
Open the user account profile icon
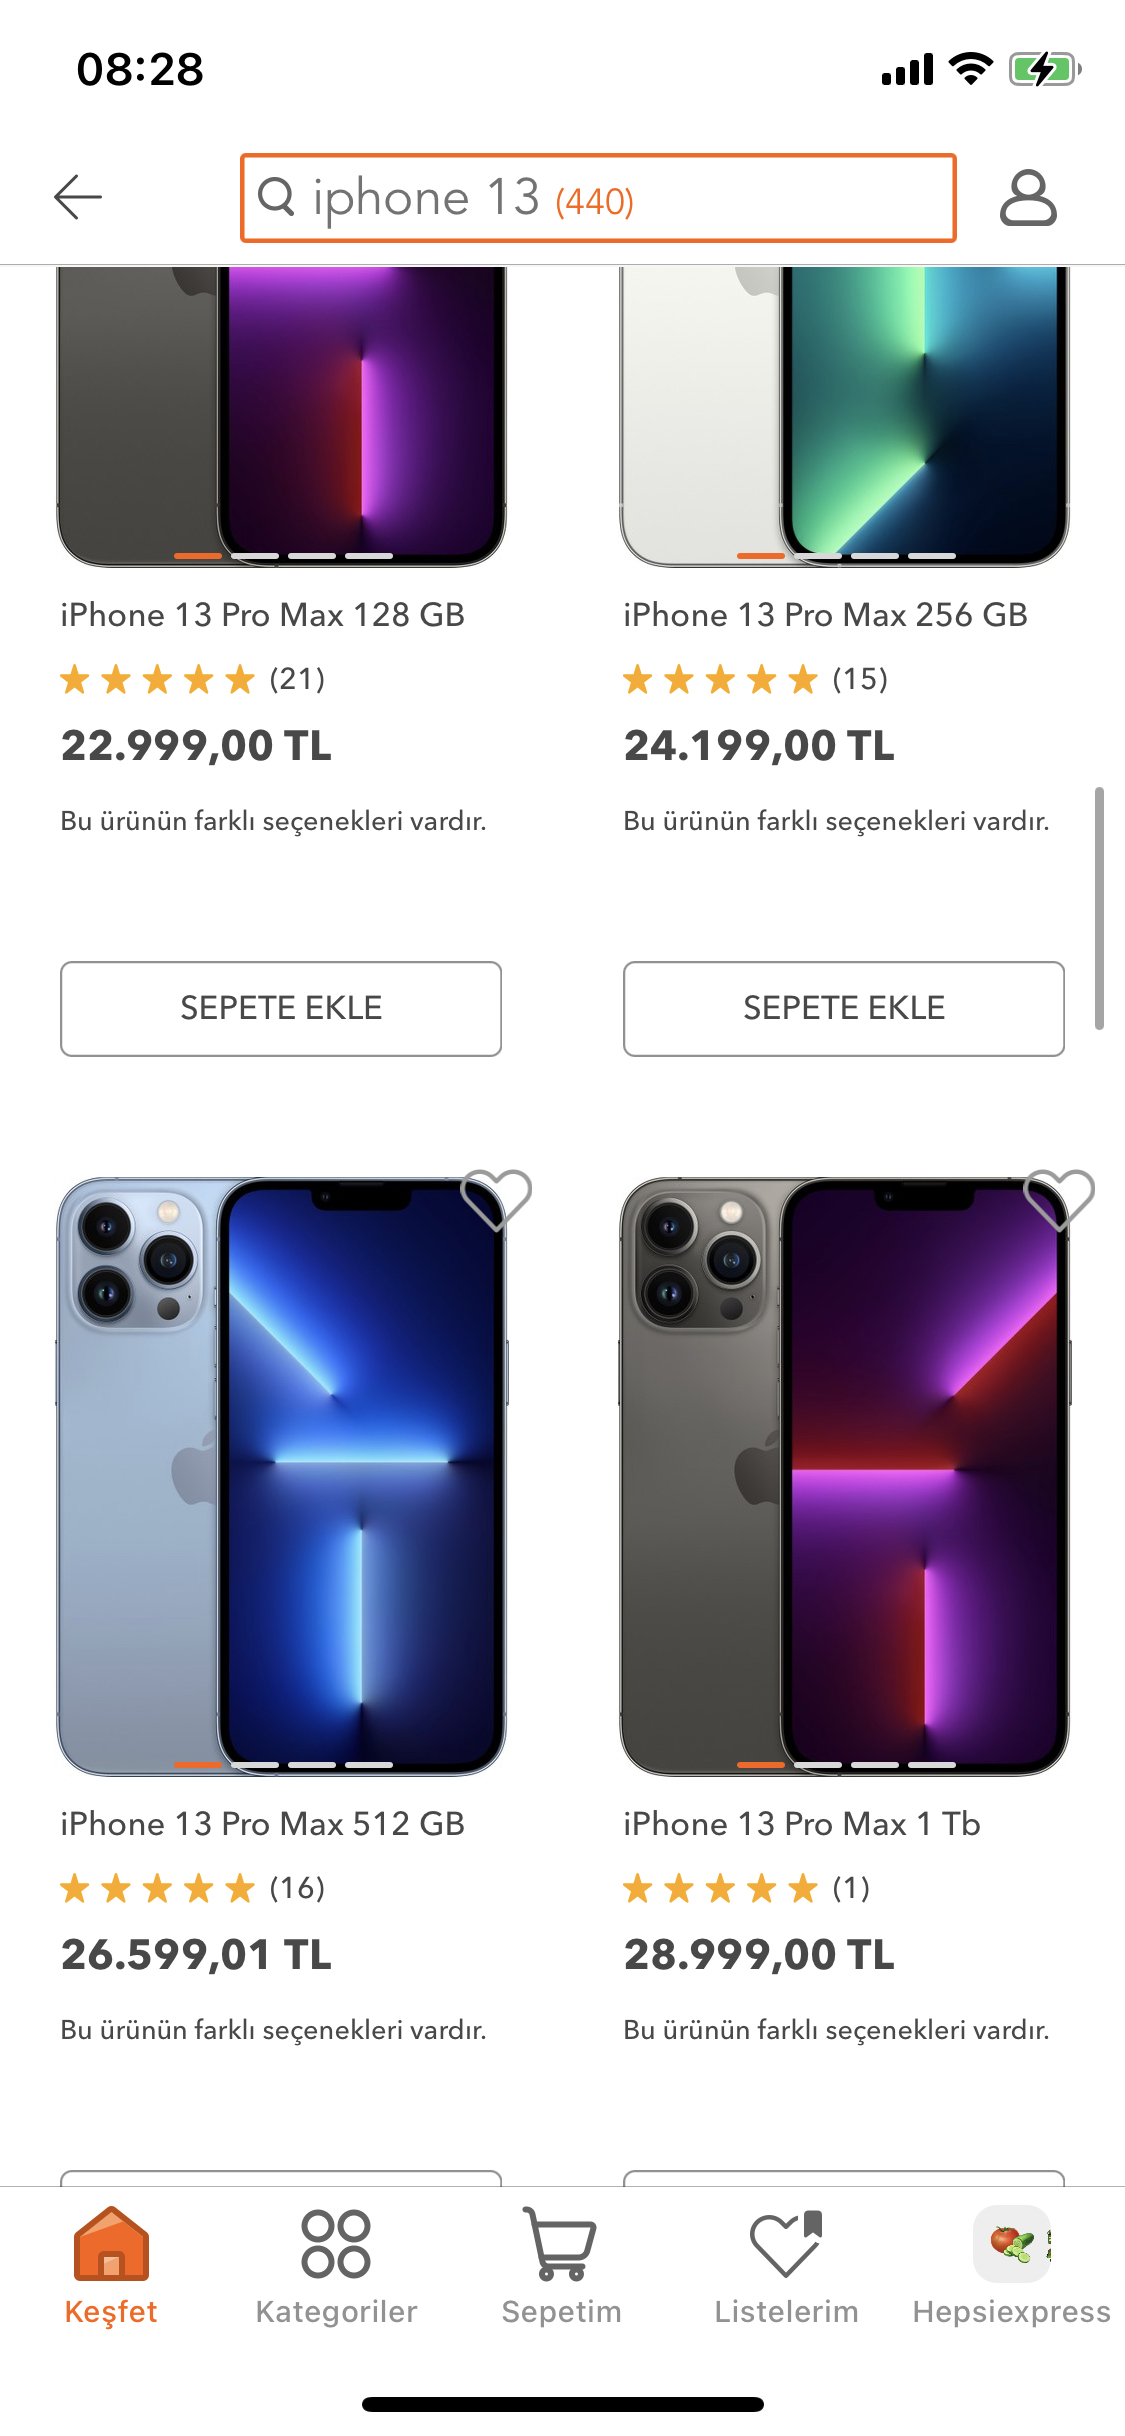(x=1028, y=197)
